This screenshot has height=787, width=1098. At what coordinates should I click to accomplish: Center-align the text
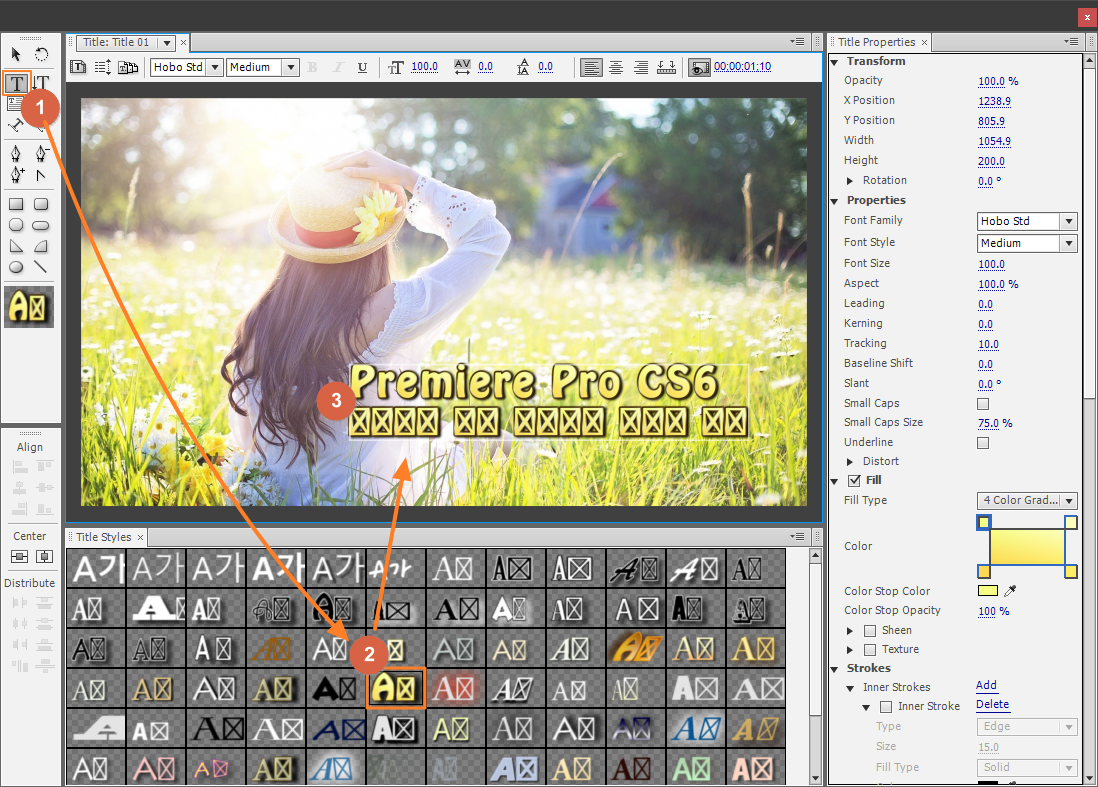616,67
